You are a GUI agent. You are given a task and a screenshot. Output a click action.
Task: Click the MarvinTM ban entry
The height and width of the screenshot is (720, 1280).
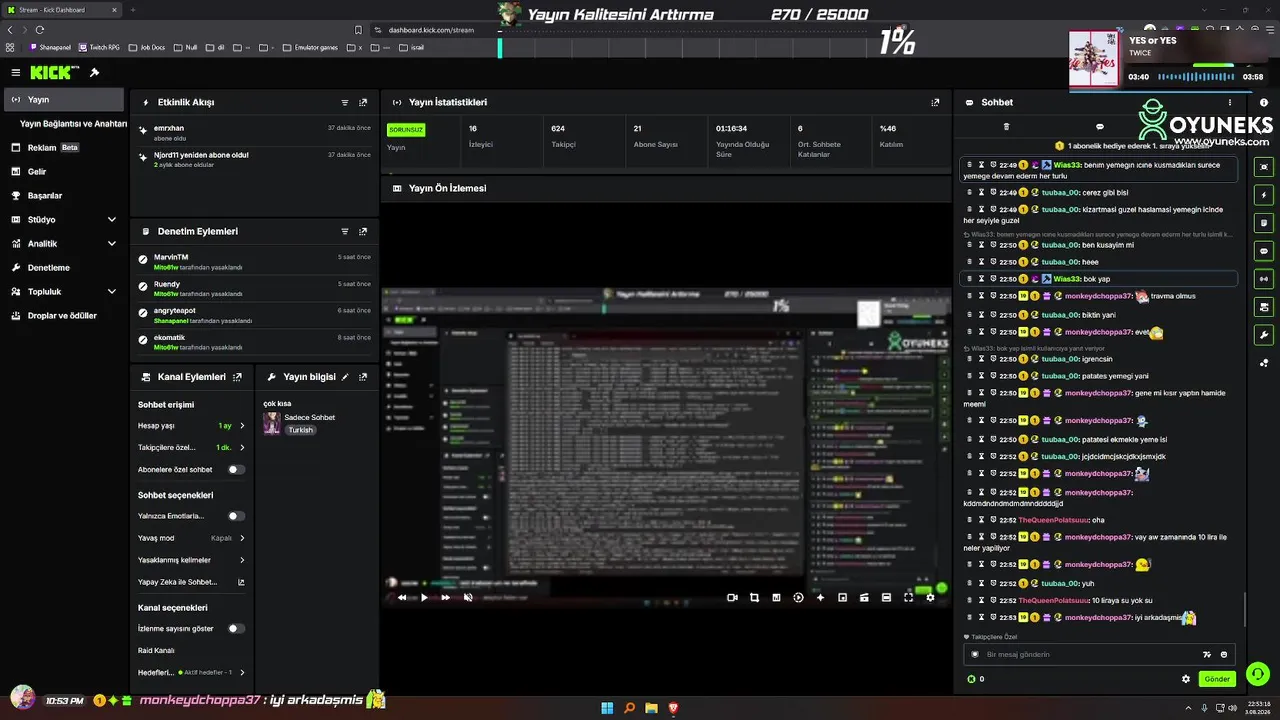click(x=255, y=262)
